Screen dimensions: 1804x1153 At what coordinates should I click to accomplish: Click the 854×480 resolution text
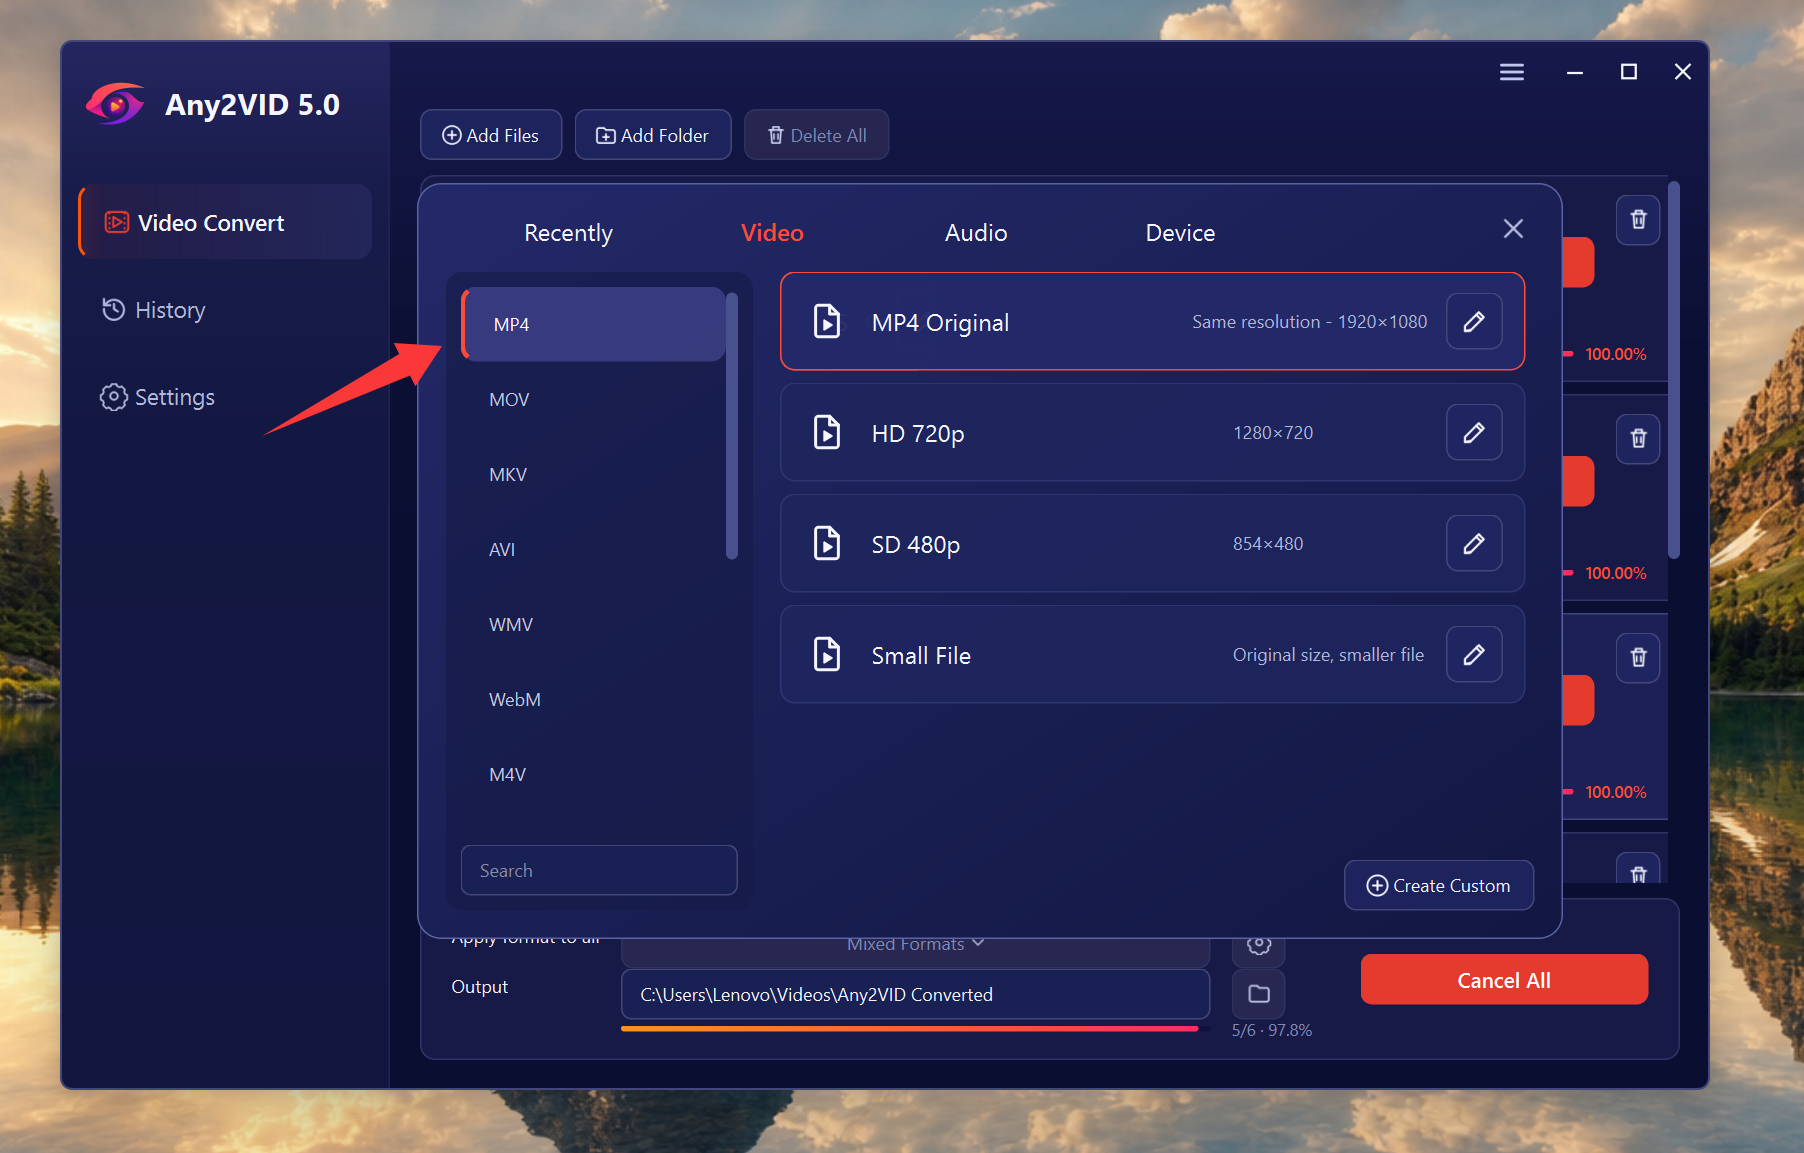click(1268, 544)
